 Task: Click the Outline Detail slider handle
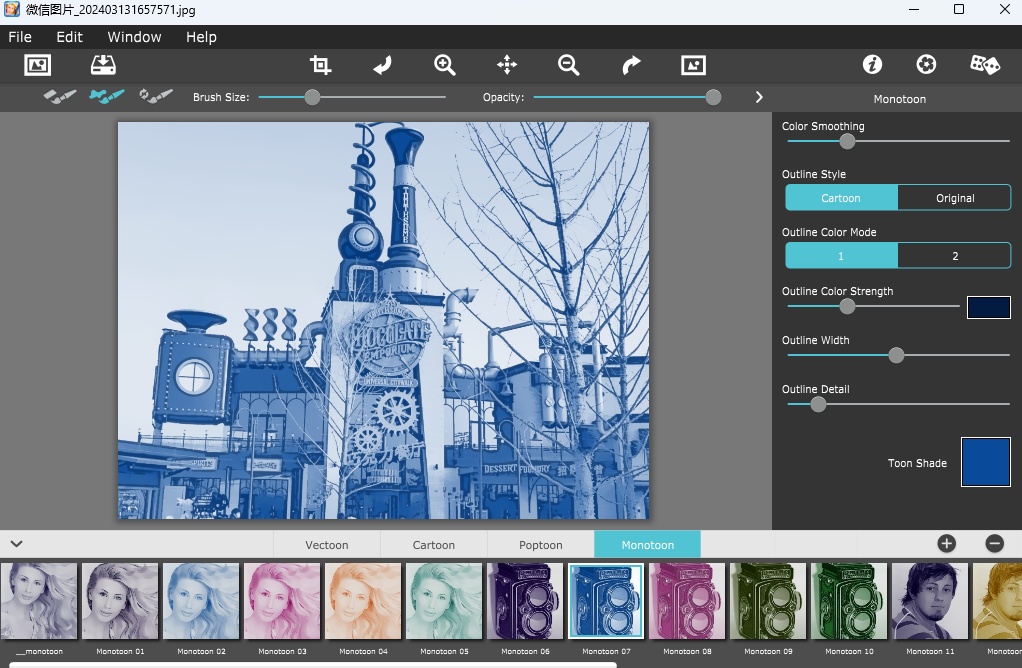coord(818,404)
